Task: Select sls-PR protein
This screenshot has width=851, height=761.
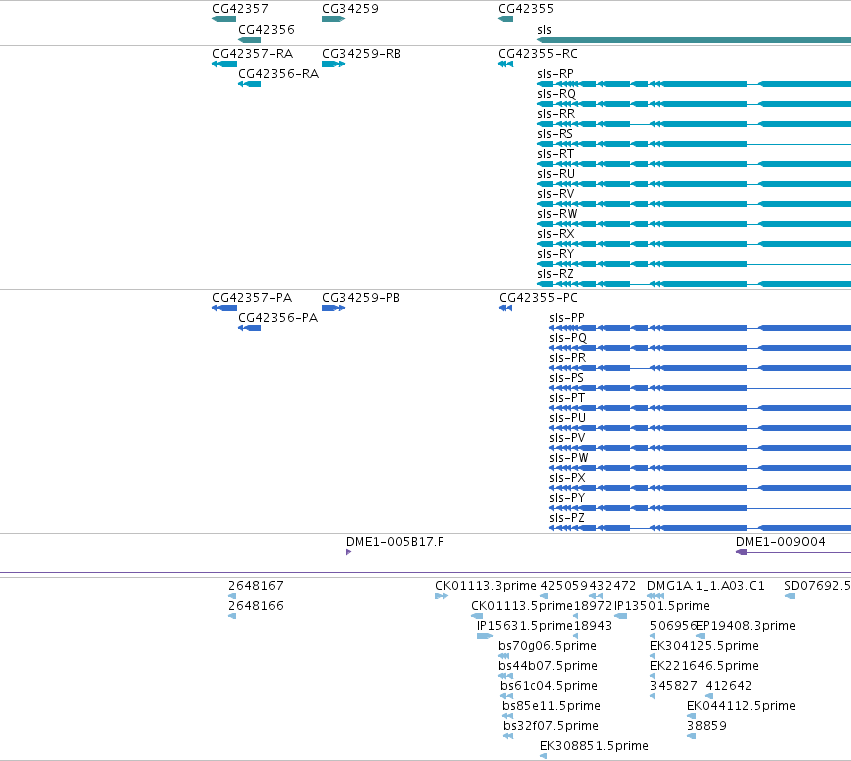Action: (700, 368)
